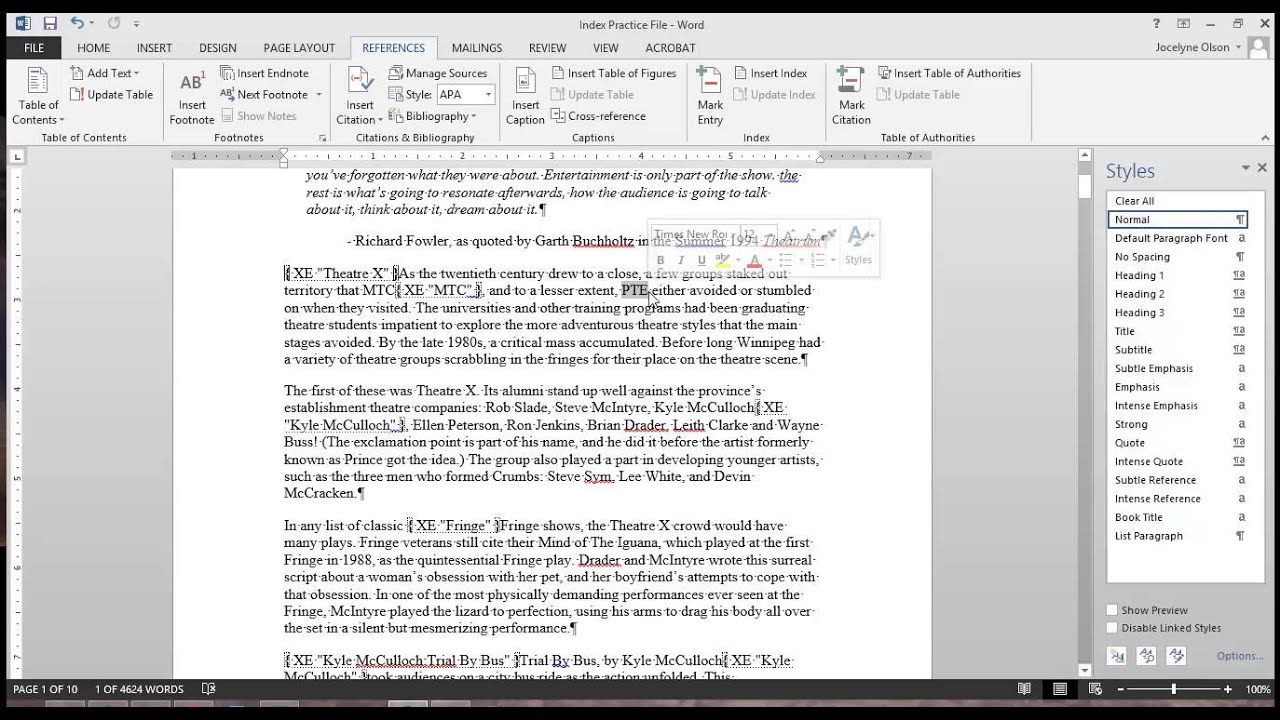Screen dimensions: 1280x720
Task: Toggle Underline in the mini toolbar
Action: tap(701, 260)
